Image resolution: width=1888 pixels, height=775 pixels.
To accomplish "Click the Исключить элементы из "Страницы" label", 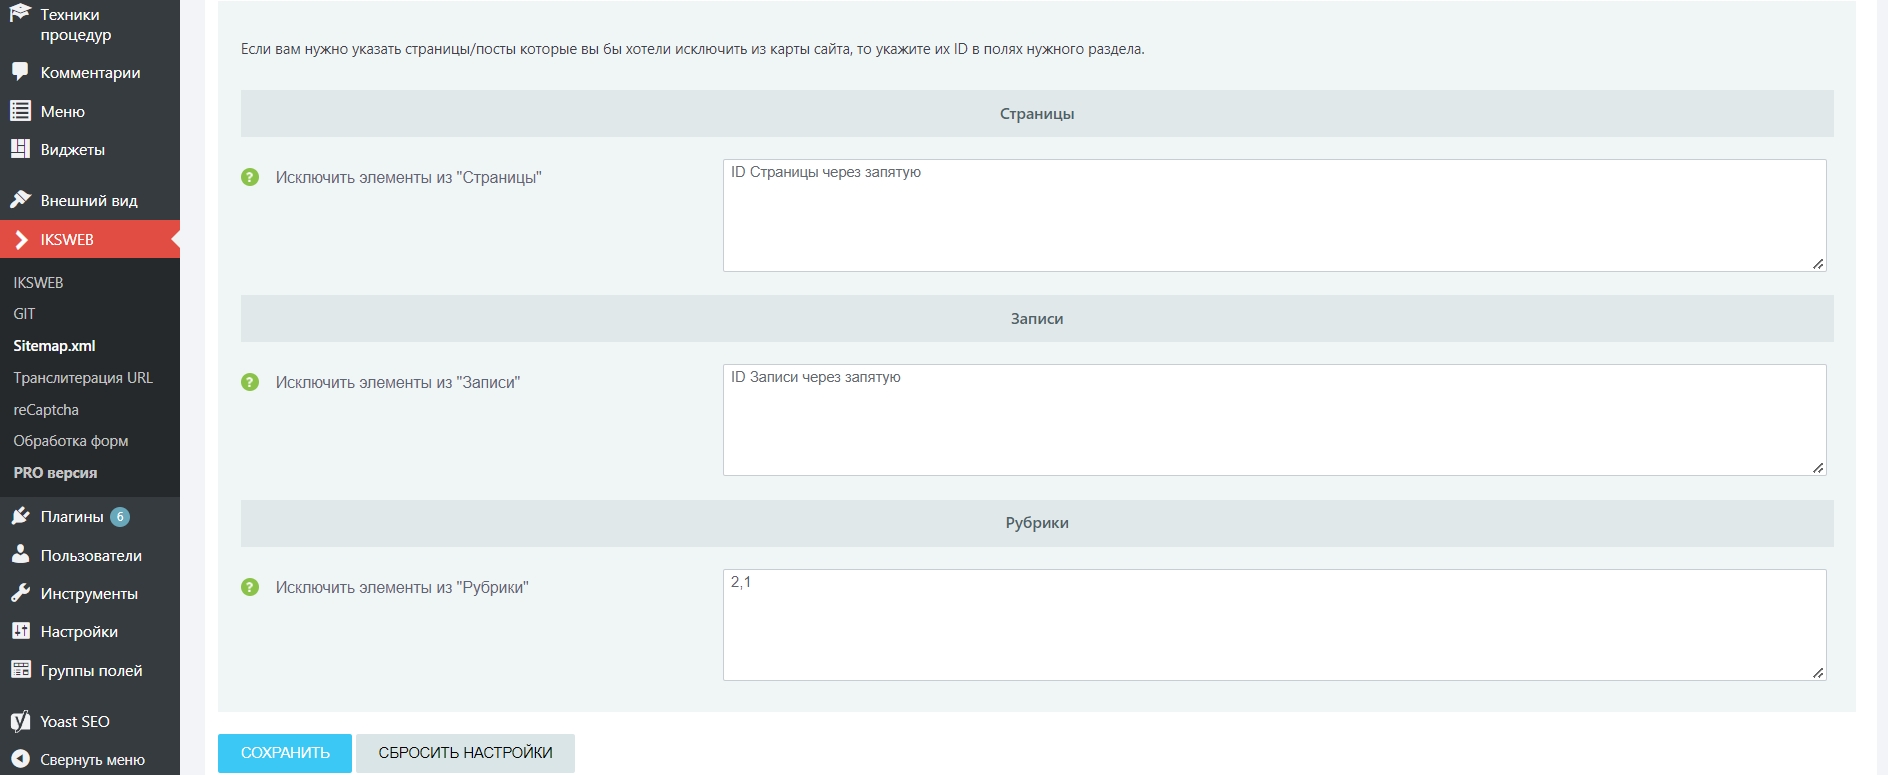I will (408, 177).
